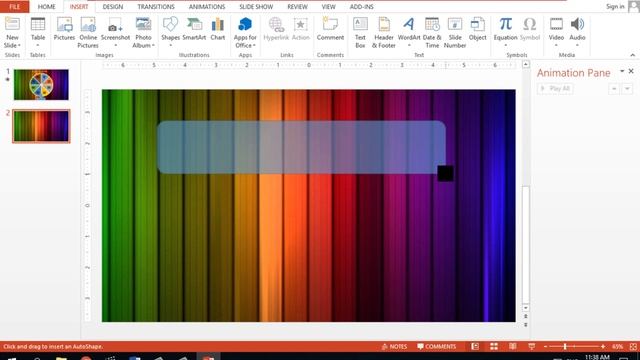Click Sign in link

click(615, 7)
